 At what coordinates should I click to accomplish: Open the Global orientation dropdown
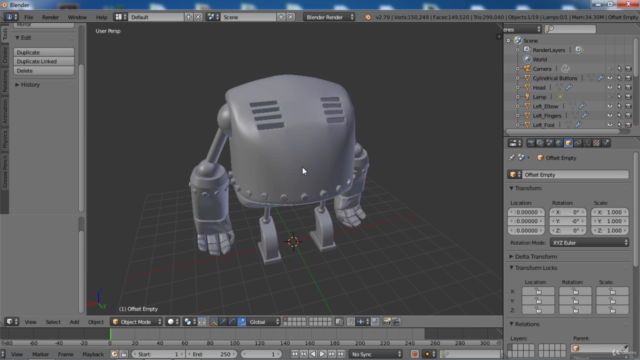click(264, 322)
